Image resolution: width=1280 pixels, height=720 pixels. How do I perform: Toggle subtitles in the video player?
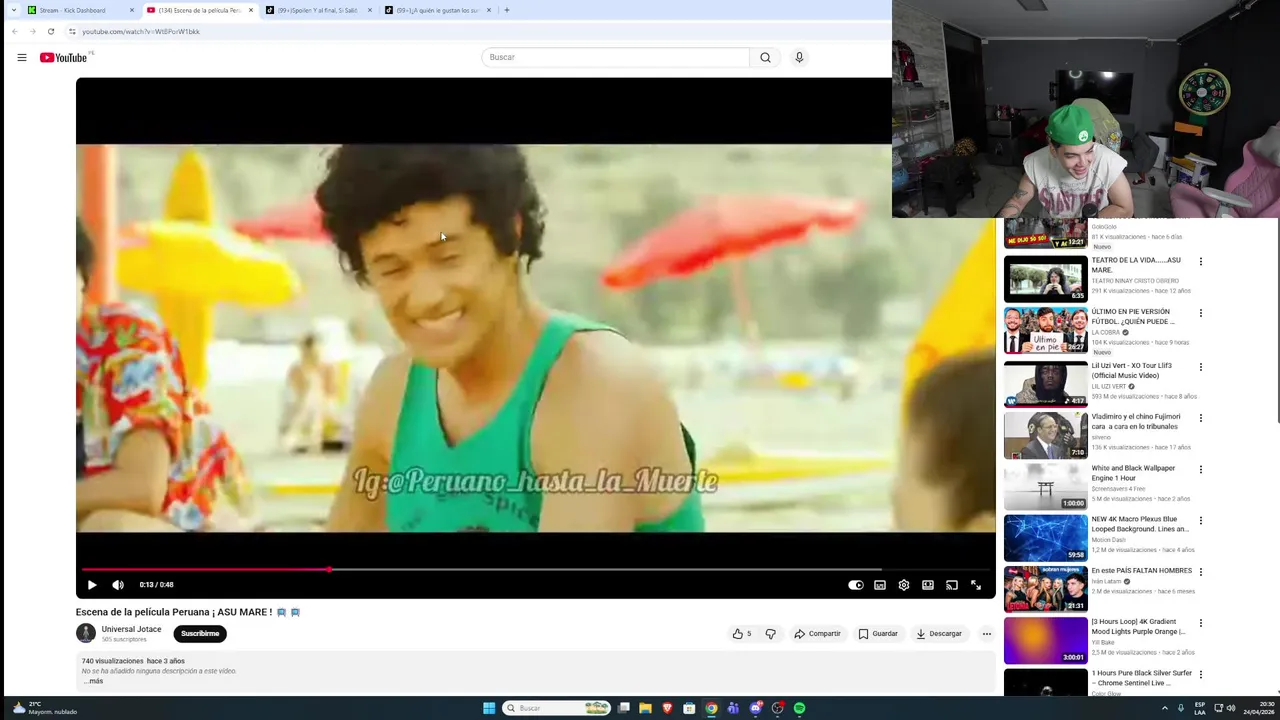(x=880, y=585)
